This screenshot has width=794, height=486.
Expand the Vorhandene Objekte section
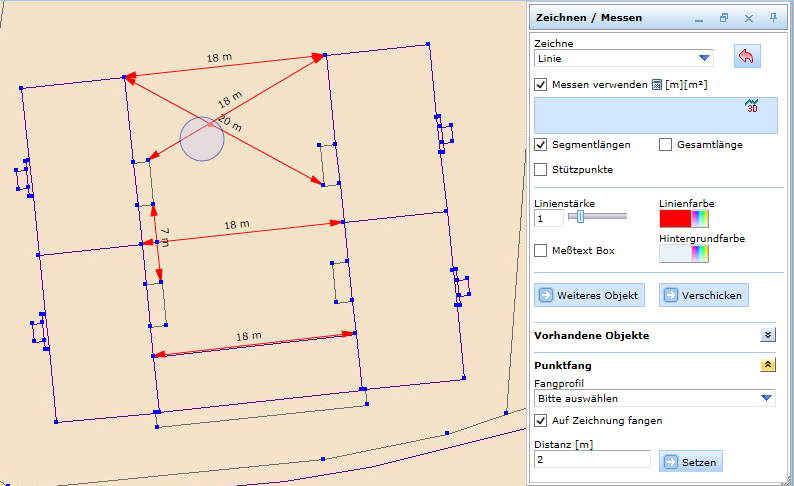[768, 335]
